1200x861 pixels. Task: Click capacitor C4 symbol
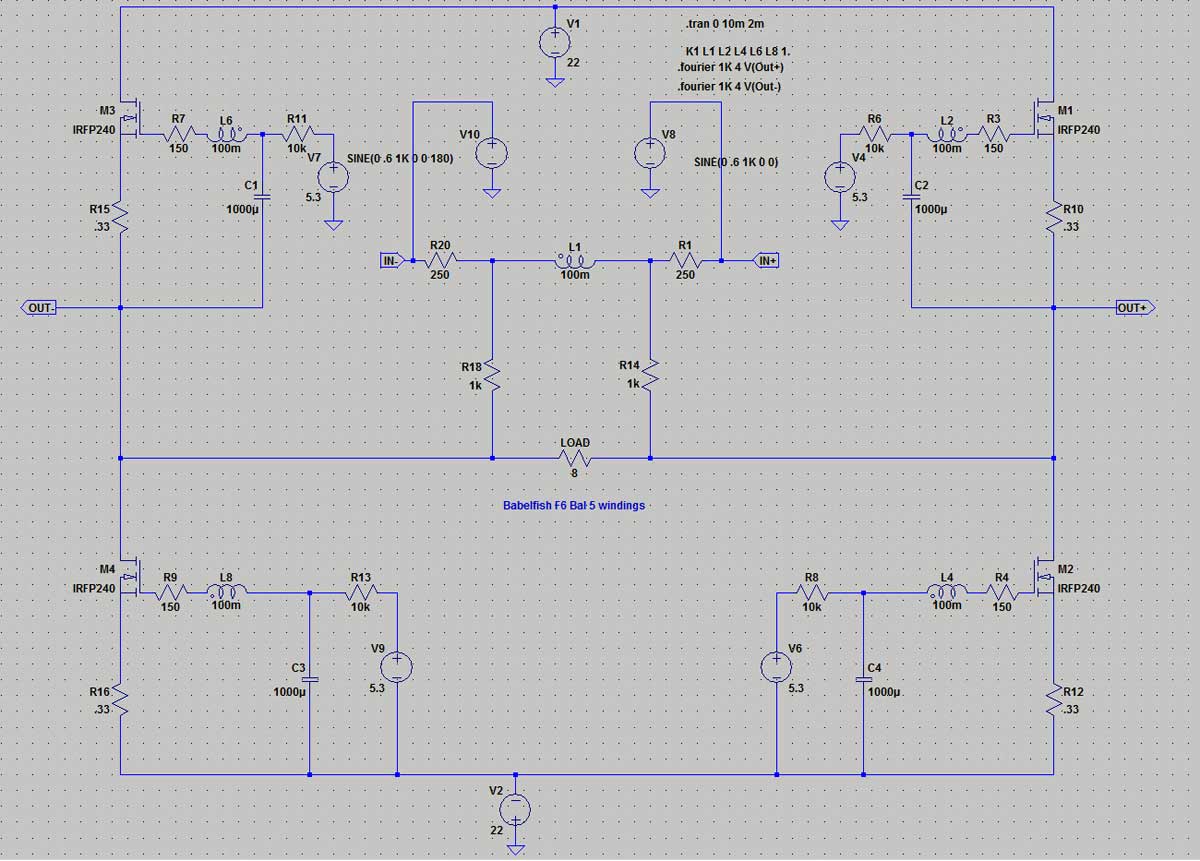tap(864, 678)
